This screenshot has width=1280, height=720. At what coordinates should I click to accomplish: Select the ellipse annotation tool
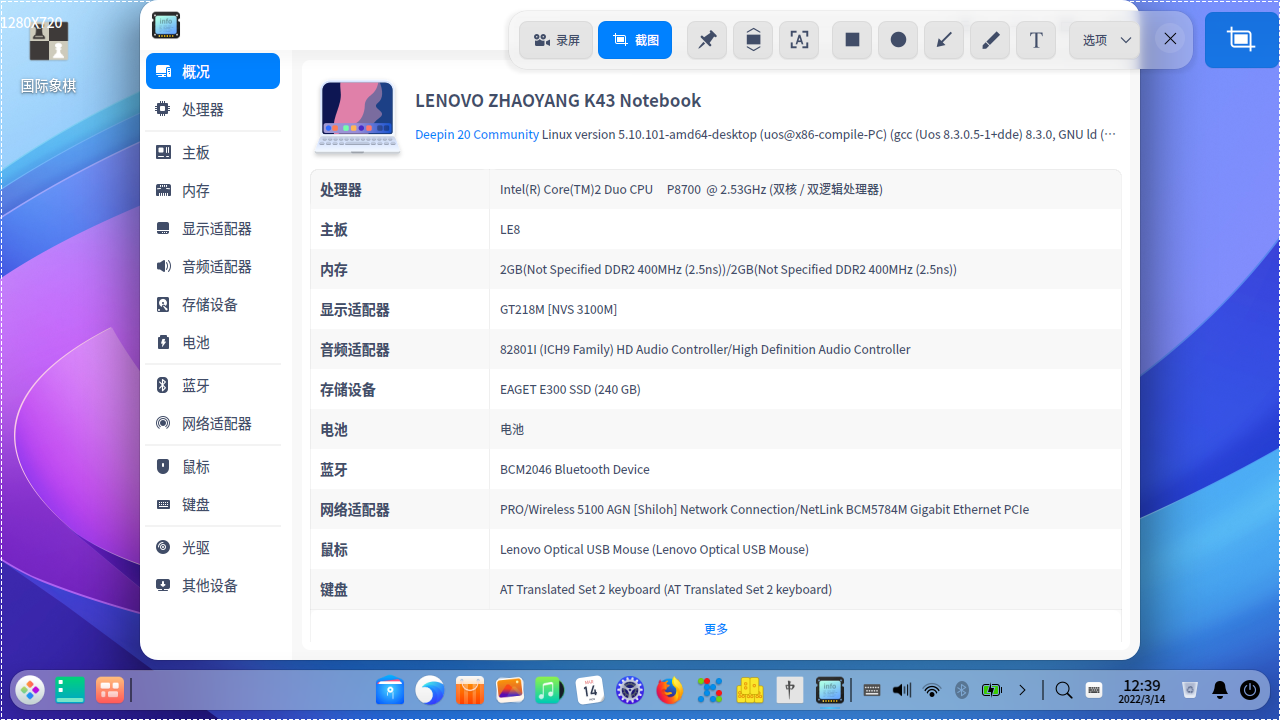pos(897,39)
